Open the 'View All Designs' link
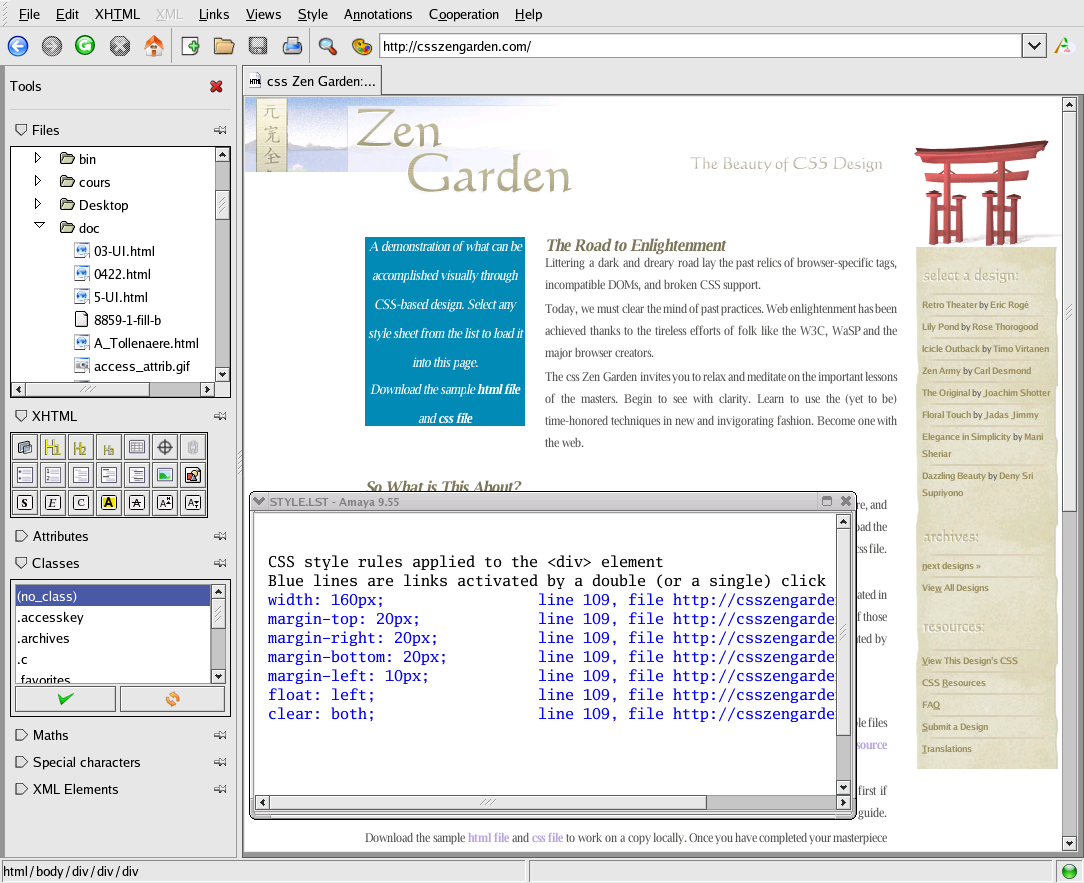This screenshot has height=883, width=1084. click(955, 588)
